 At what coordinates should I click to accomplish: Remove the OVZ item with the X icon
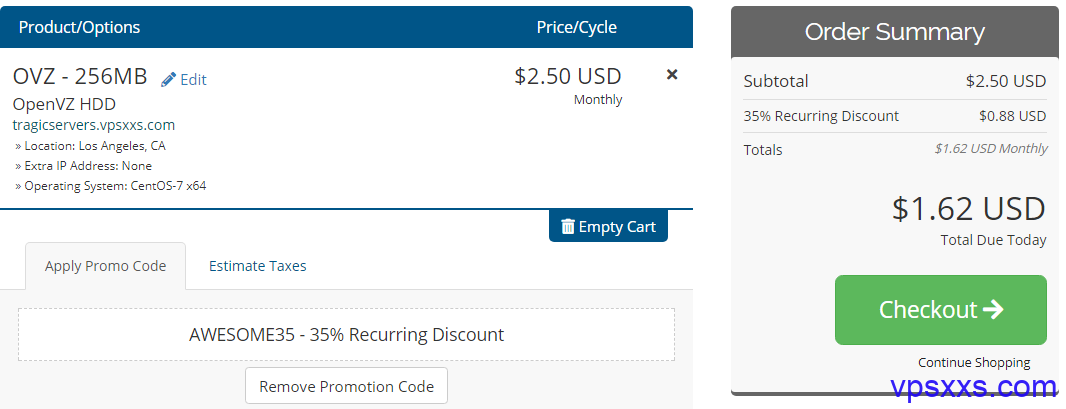[x=672, y=75]
